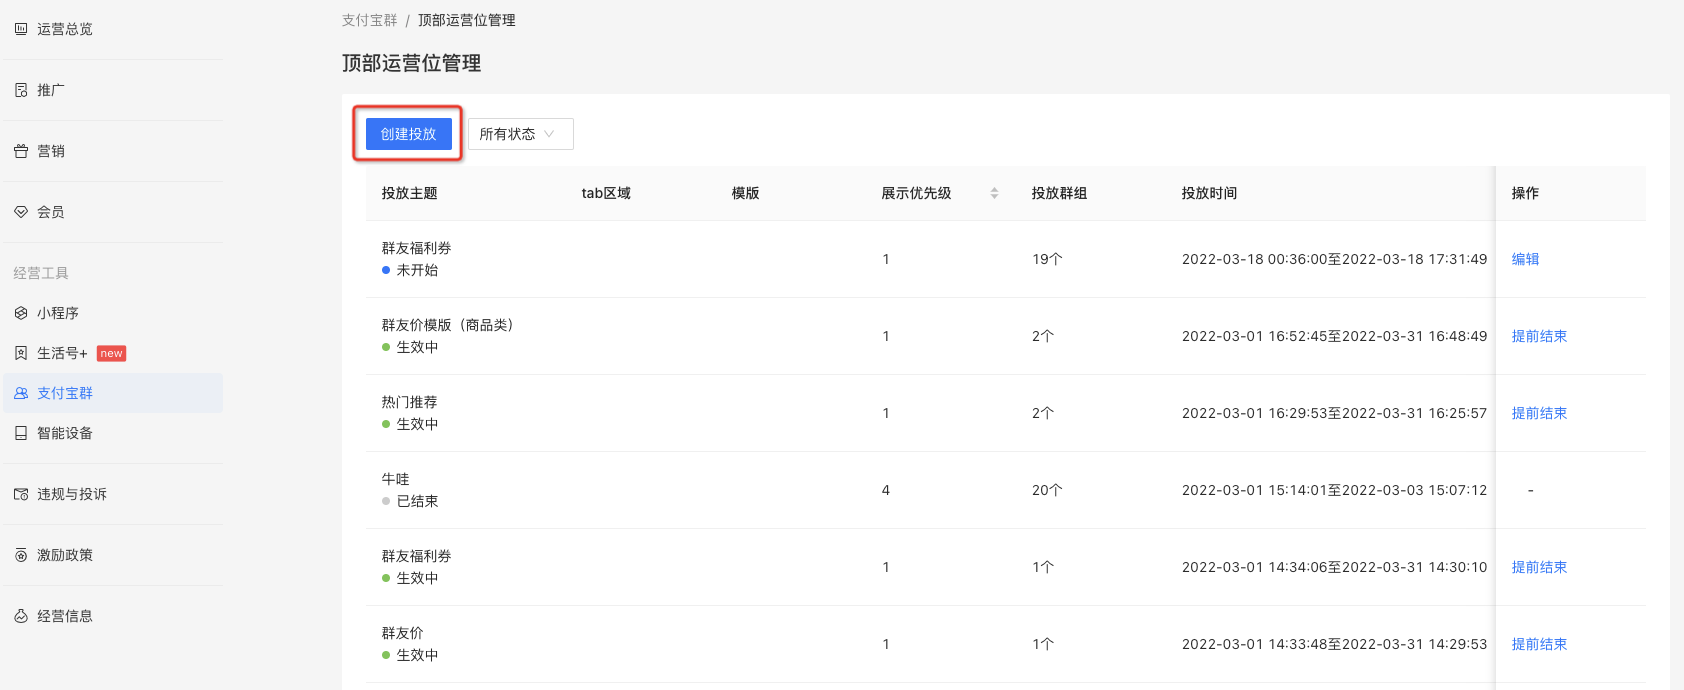Click the 会员 diamond icon
1684x690 pixels.
click(x=21, y=212)
